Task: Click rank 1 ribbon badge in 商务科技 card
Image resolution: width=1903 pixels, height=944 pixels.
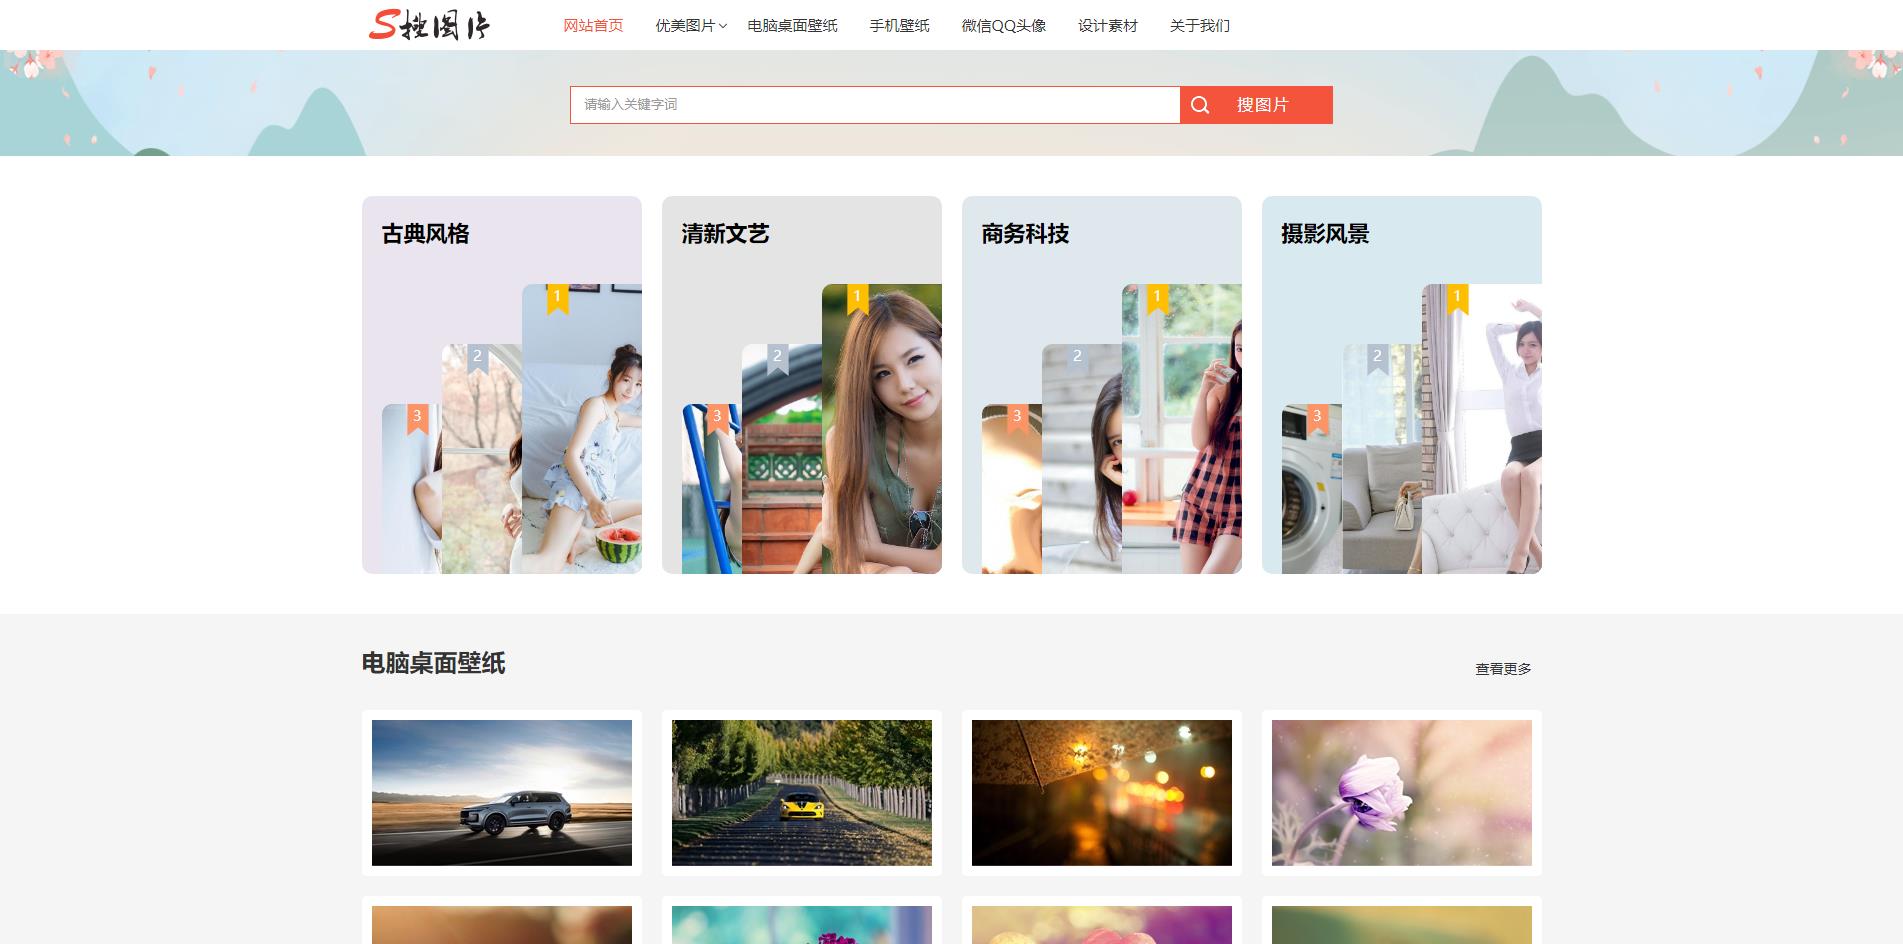Action: click(x=1158, y=299)
